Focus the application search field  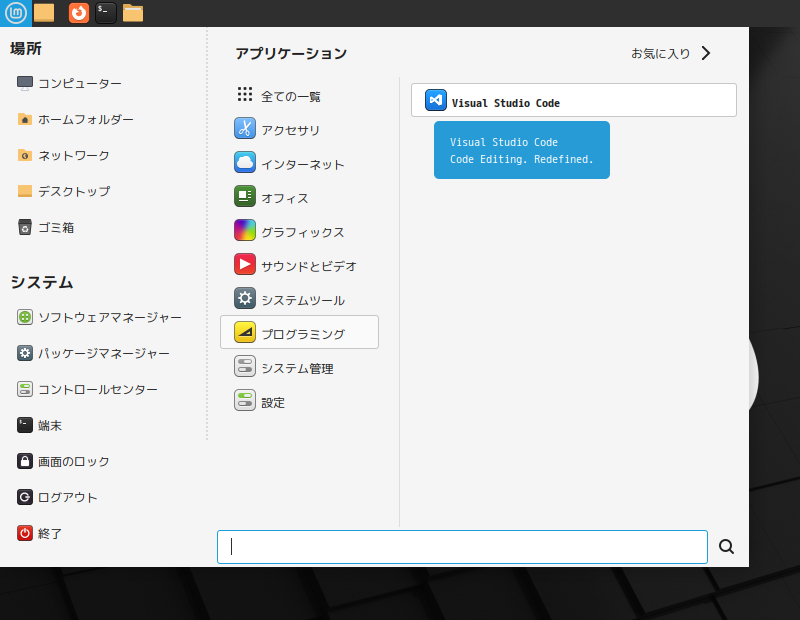pyautogui.click(x=462, y=547)
